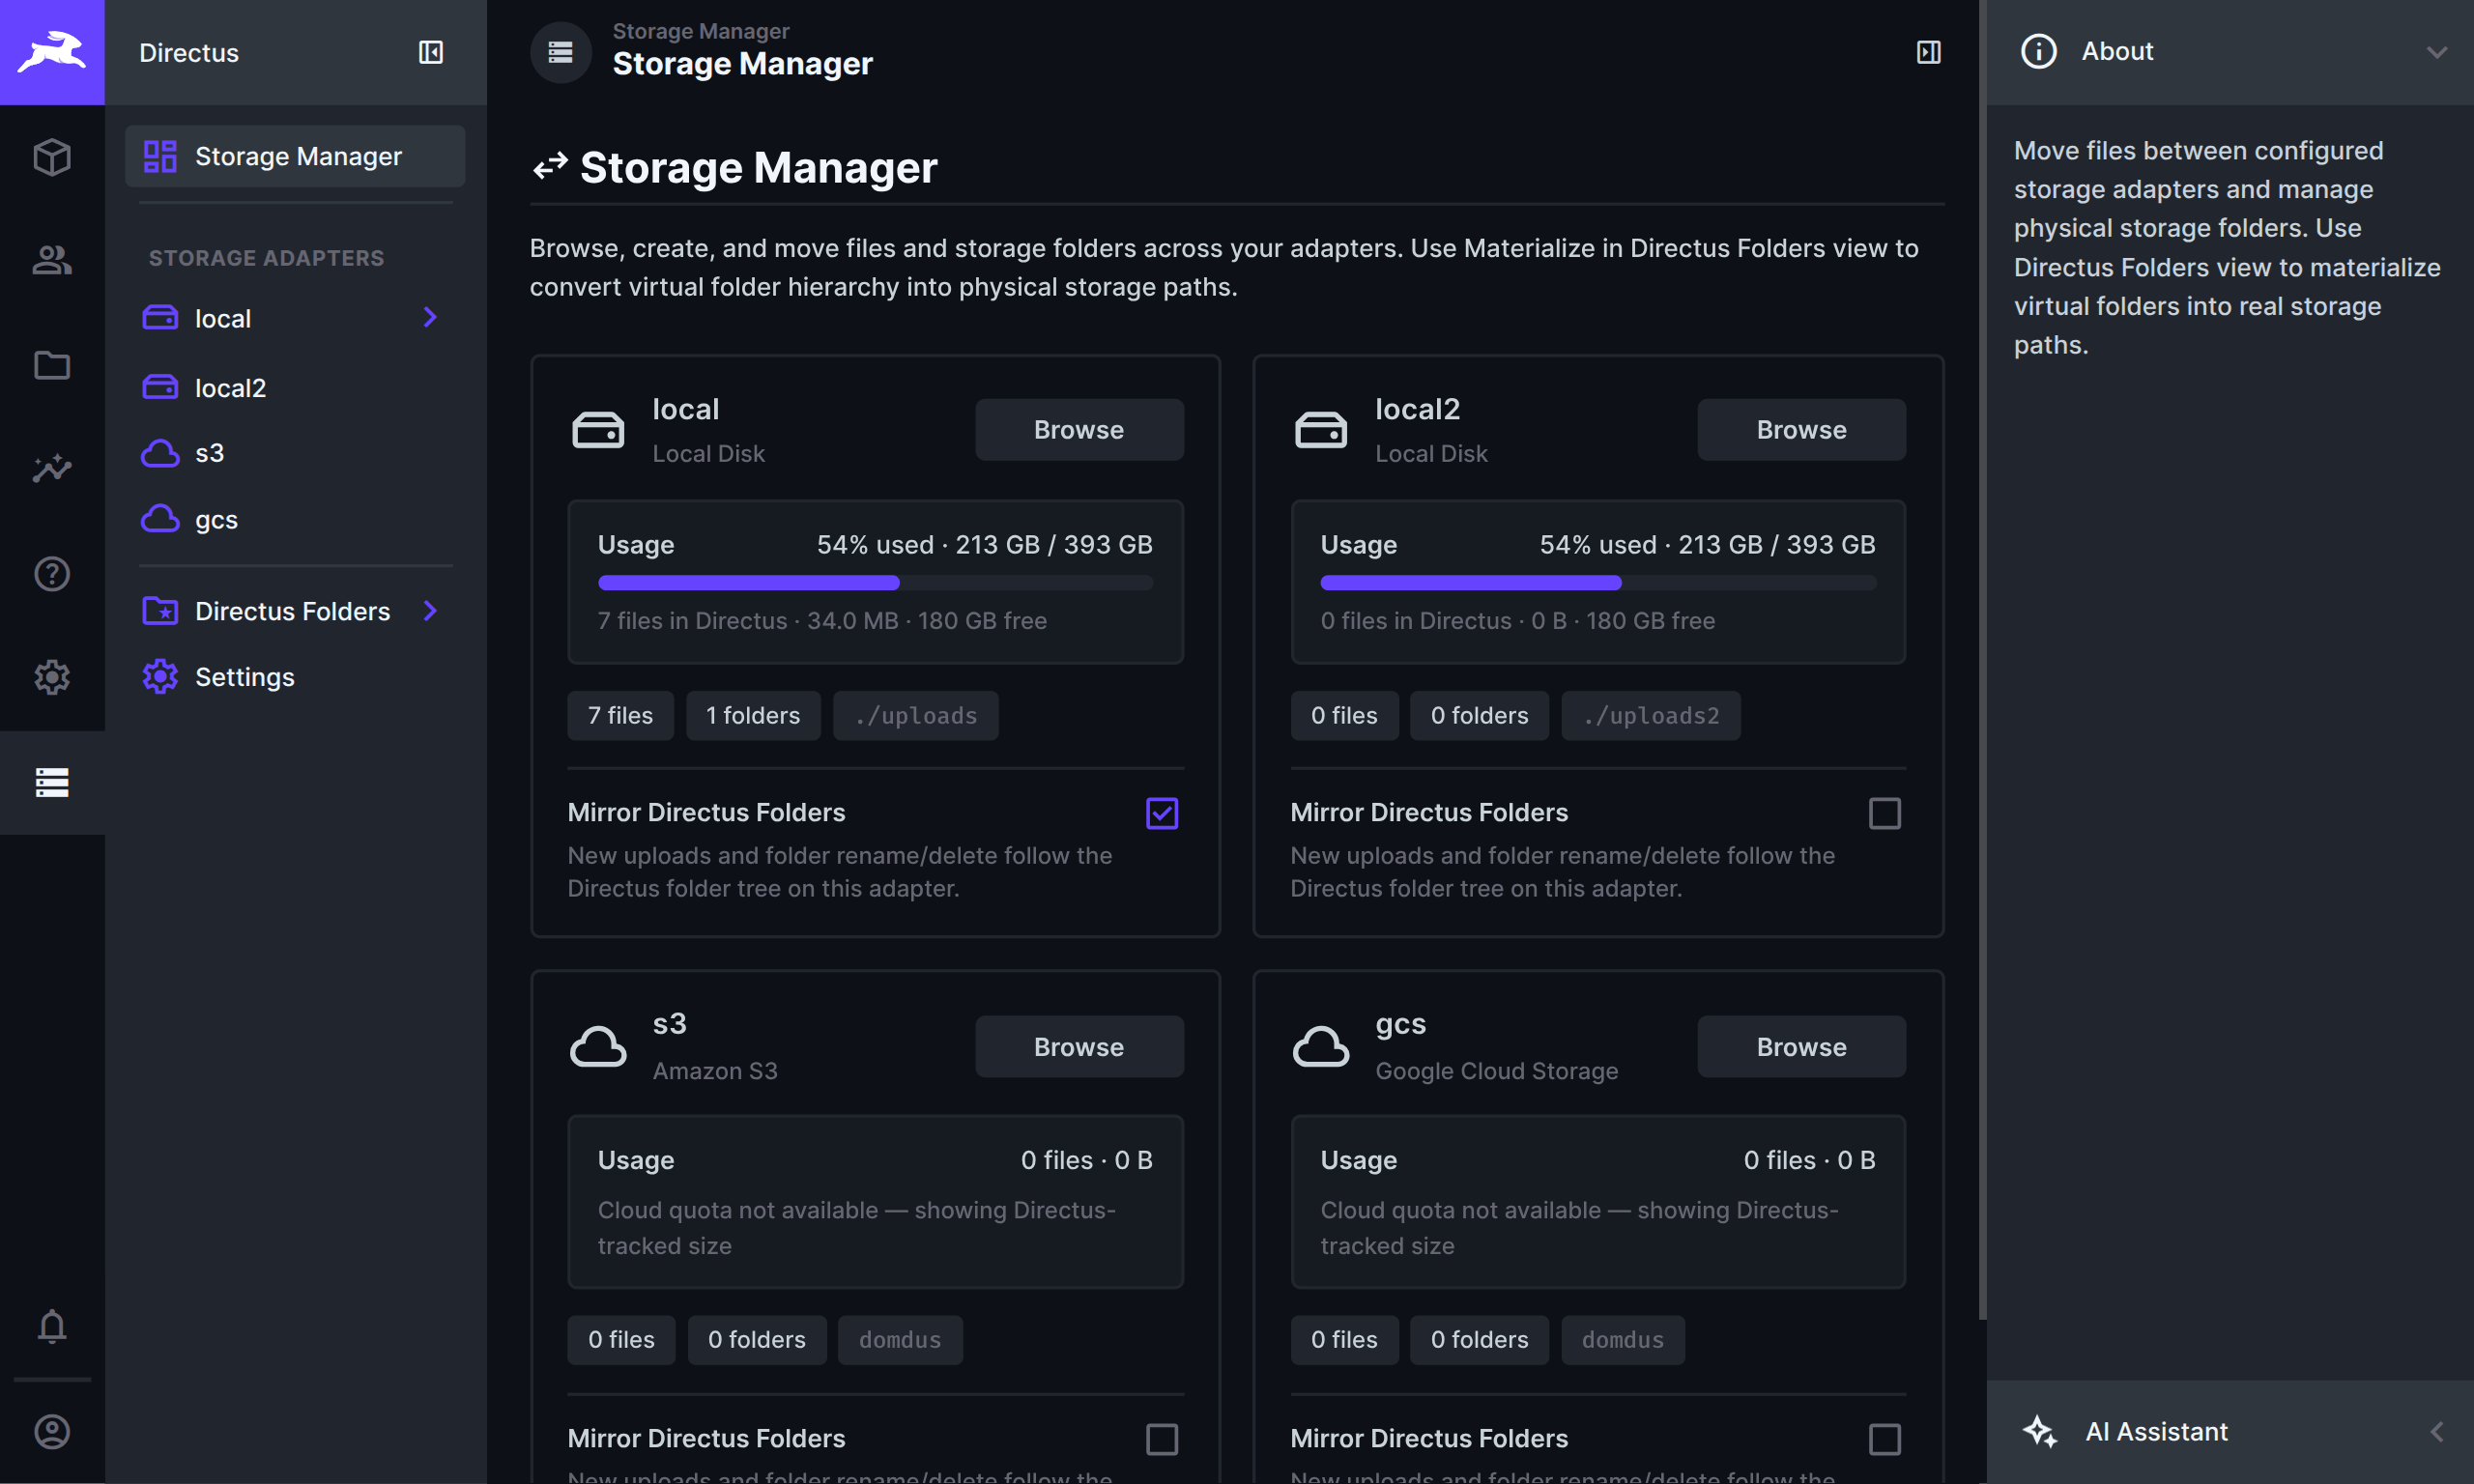Screen dimensions: 2474x1484
Task: Click the ./uploads path chip
Action: pyautogui.click(x=916, y=716)
